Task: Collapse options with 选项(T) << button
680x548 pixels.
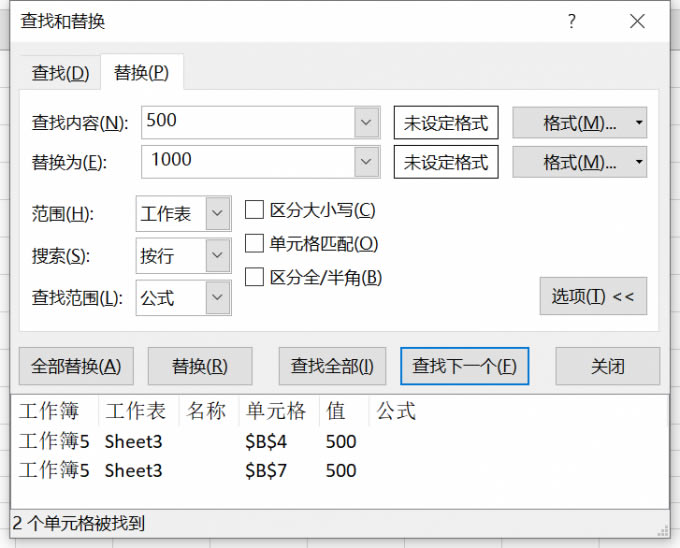Action: [593, 297]
